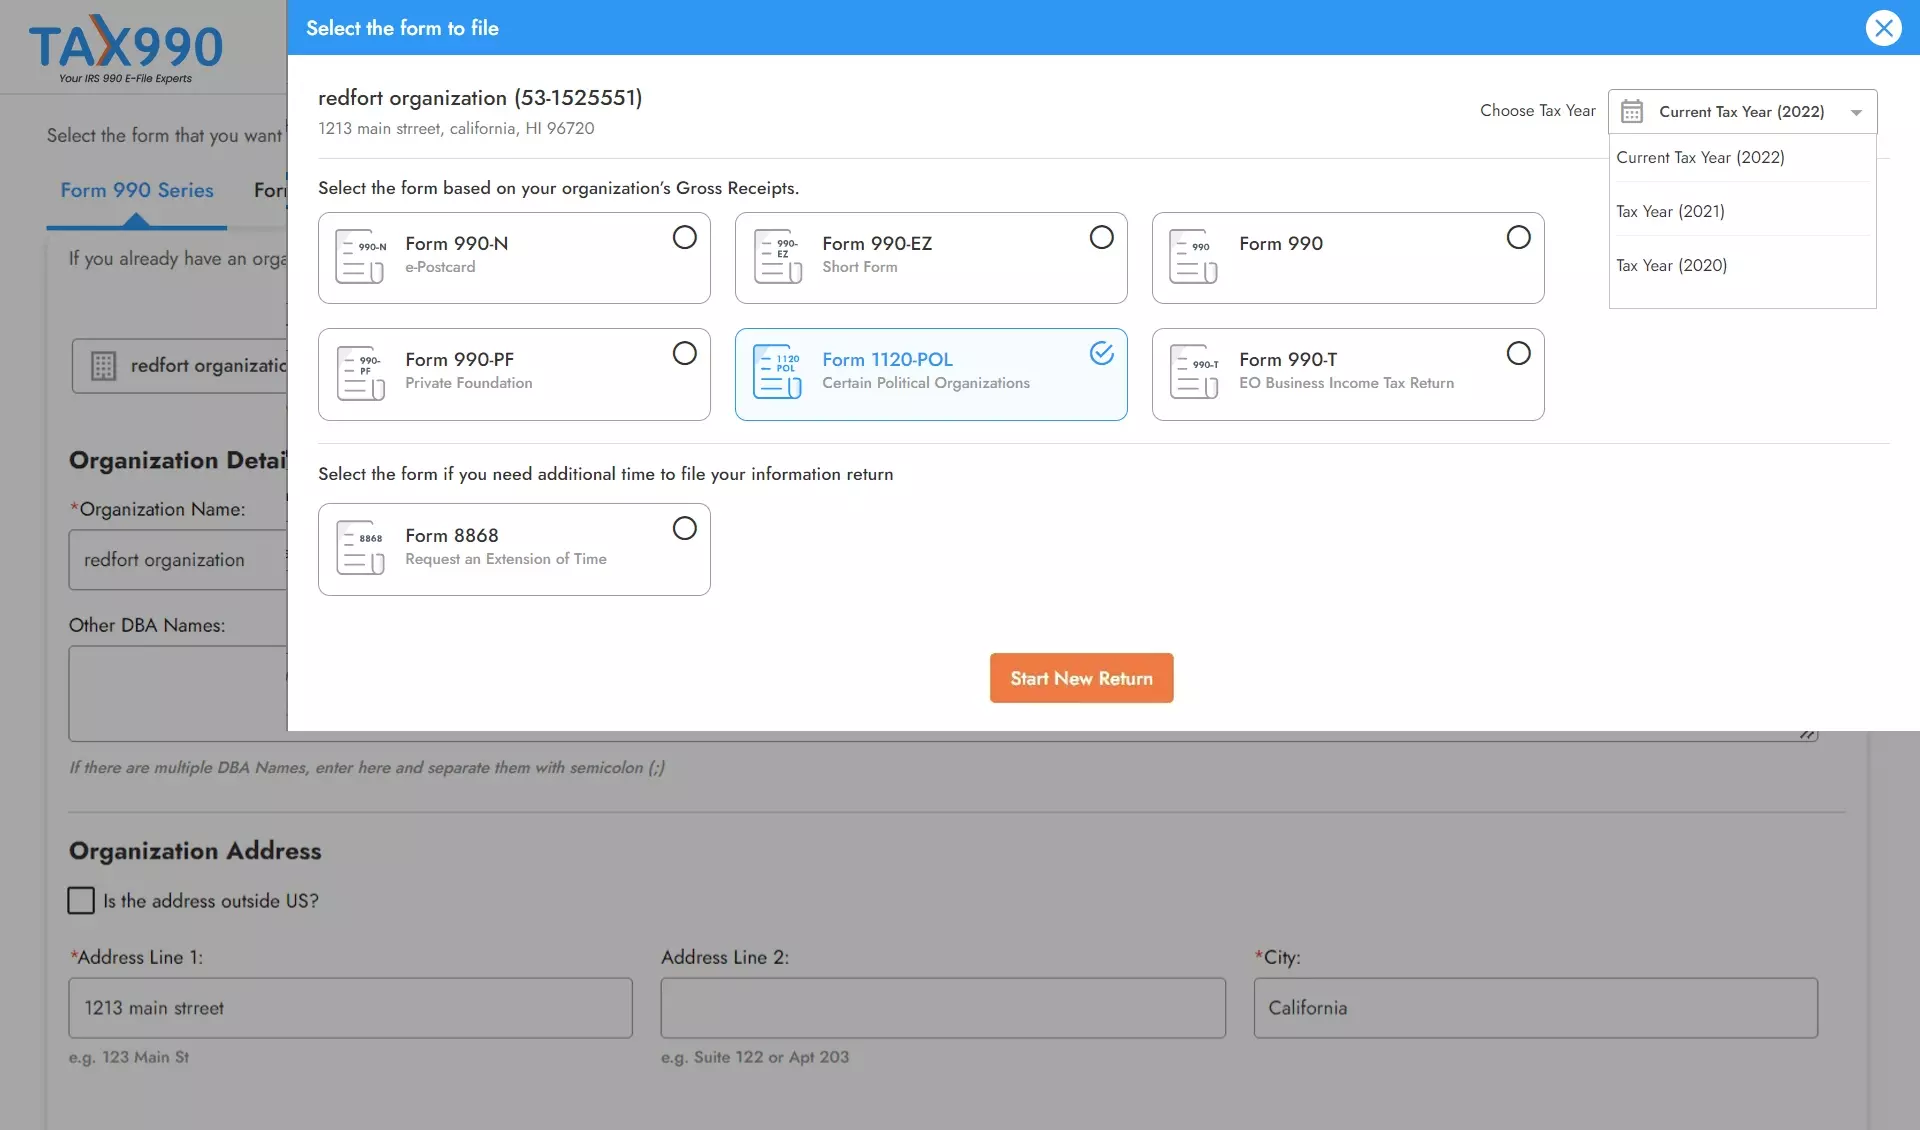Click the Form 990-EZ document icon
Screen dimensions: 1920x1130
(778, 257)
